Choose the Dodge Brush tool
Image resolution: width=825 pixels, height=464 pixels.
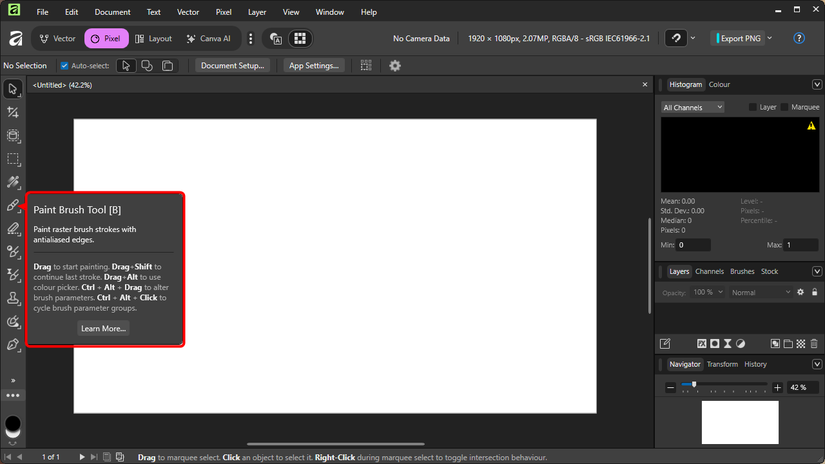pos(13,251)
